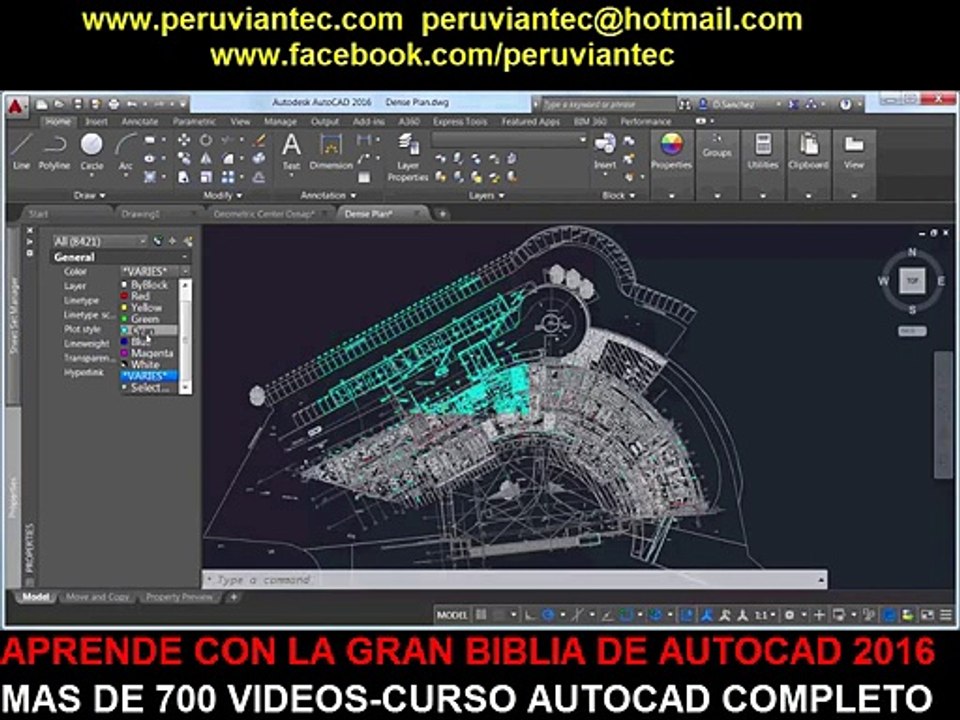Open the Utilities calculator panel
The width and height of the screenshot is (960, 720).
763,151
